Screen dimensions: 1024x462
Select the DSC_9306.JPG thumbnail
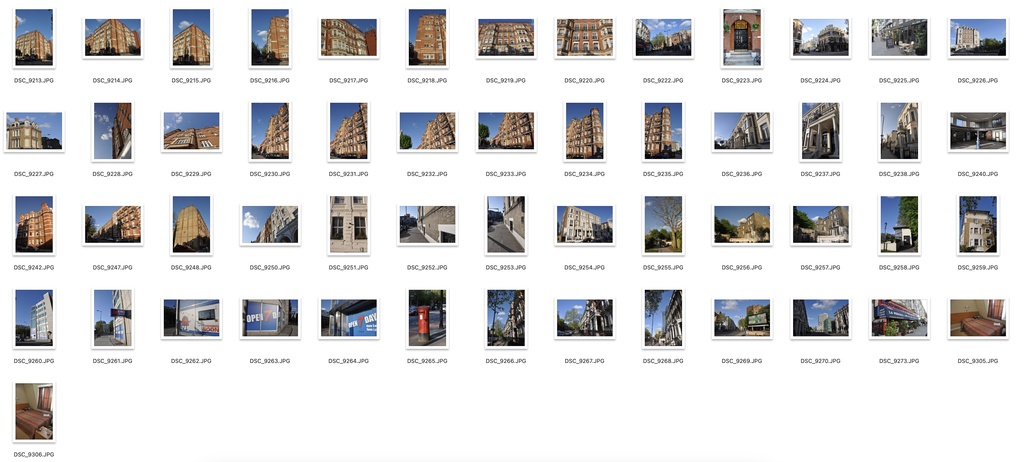[x=34, y=412]
